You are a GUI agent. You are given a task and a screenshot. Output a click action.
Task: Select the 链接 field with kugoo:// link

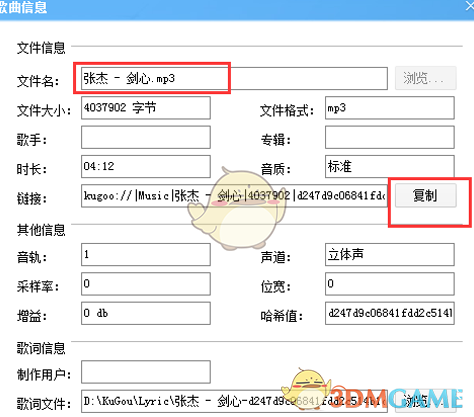pos(234,196)
